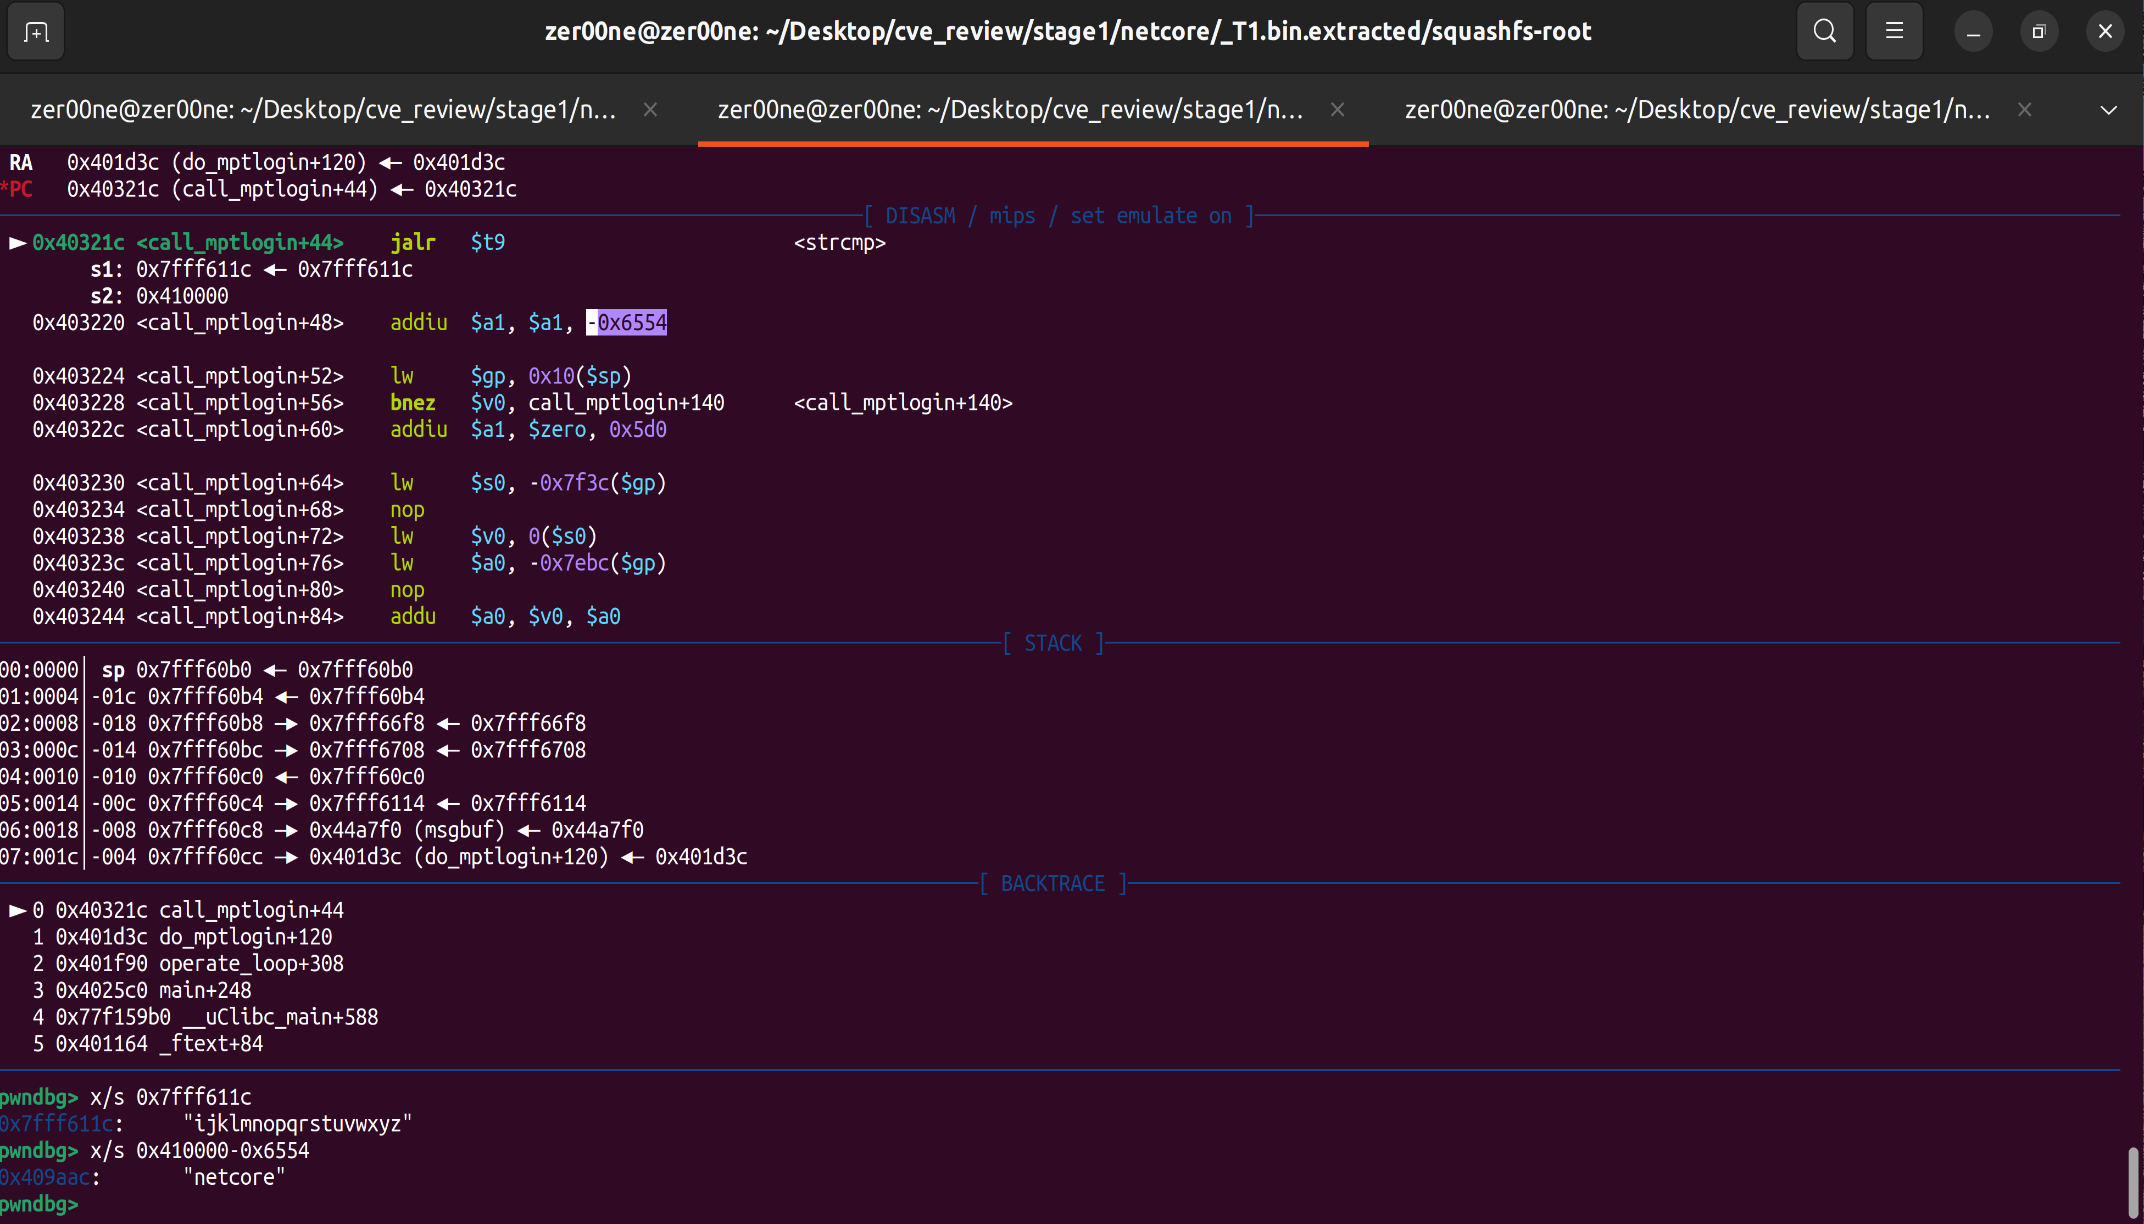Open the hamburger main menu
Screen dimensions: 2144x1224
click(1894, 32)
